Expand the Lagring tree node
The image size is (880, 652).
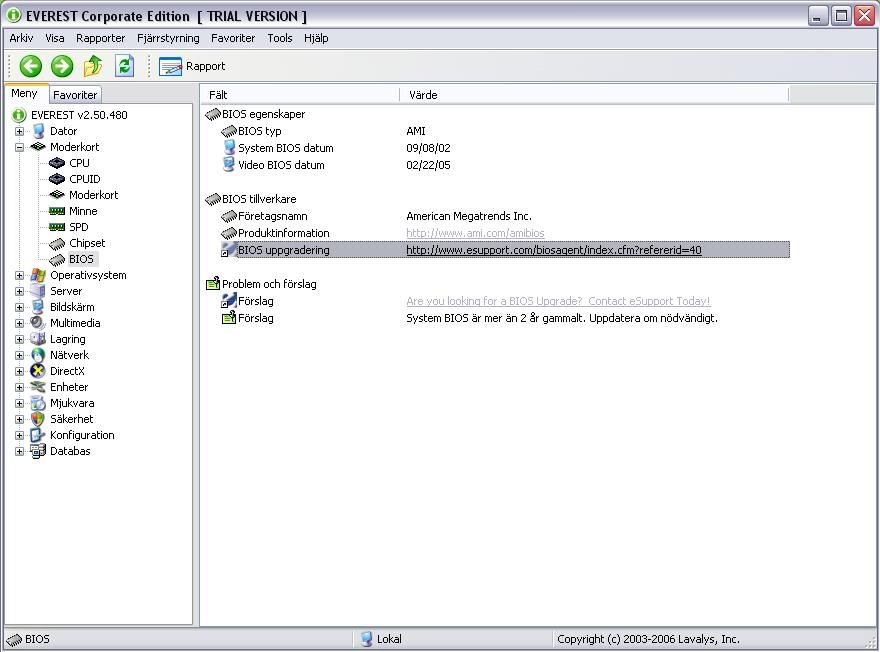pyautogui.click(x=19, y=339)
